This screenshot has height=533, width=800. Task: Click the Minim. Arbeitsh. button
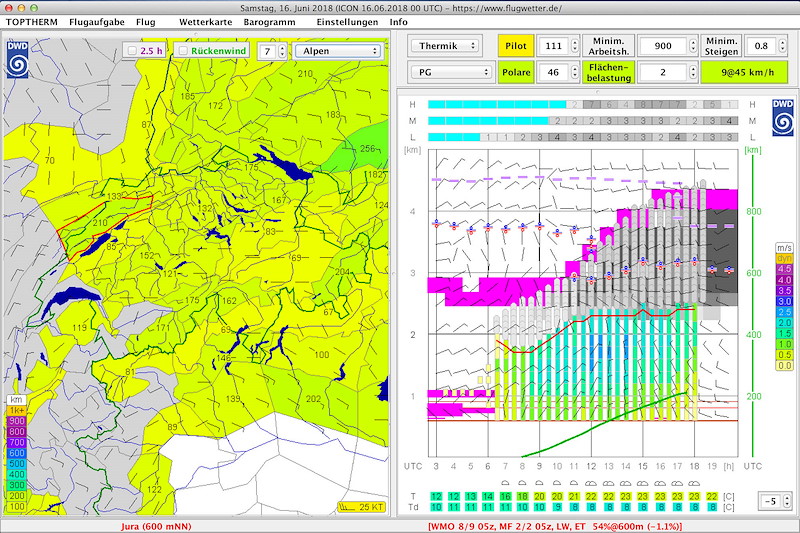tap(608, 46)
